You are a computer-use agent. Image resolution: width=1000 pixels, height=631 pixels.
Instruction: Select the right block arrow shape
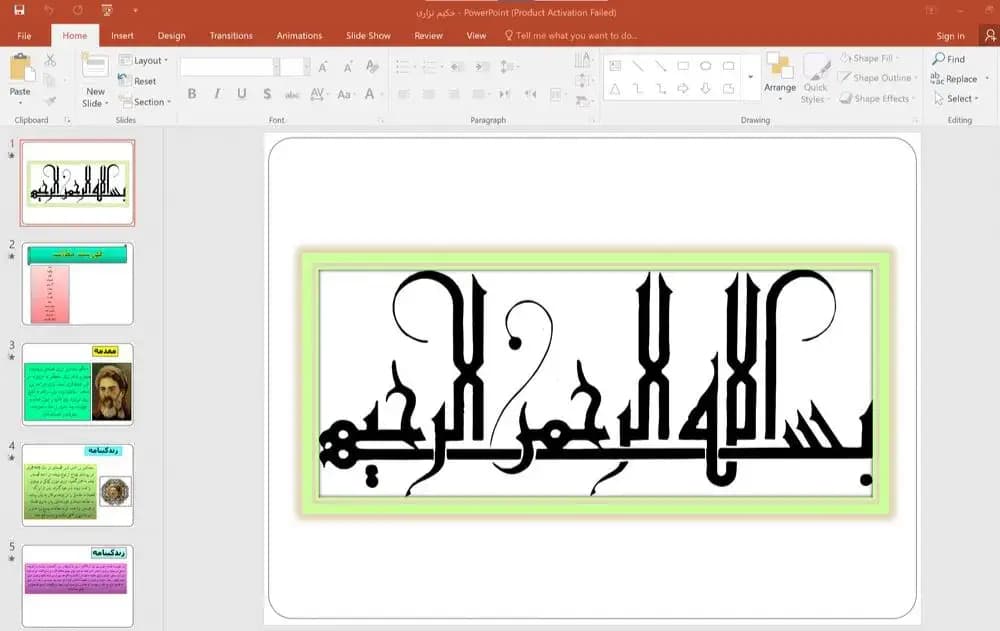click(x=683, y=89)
